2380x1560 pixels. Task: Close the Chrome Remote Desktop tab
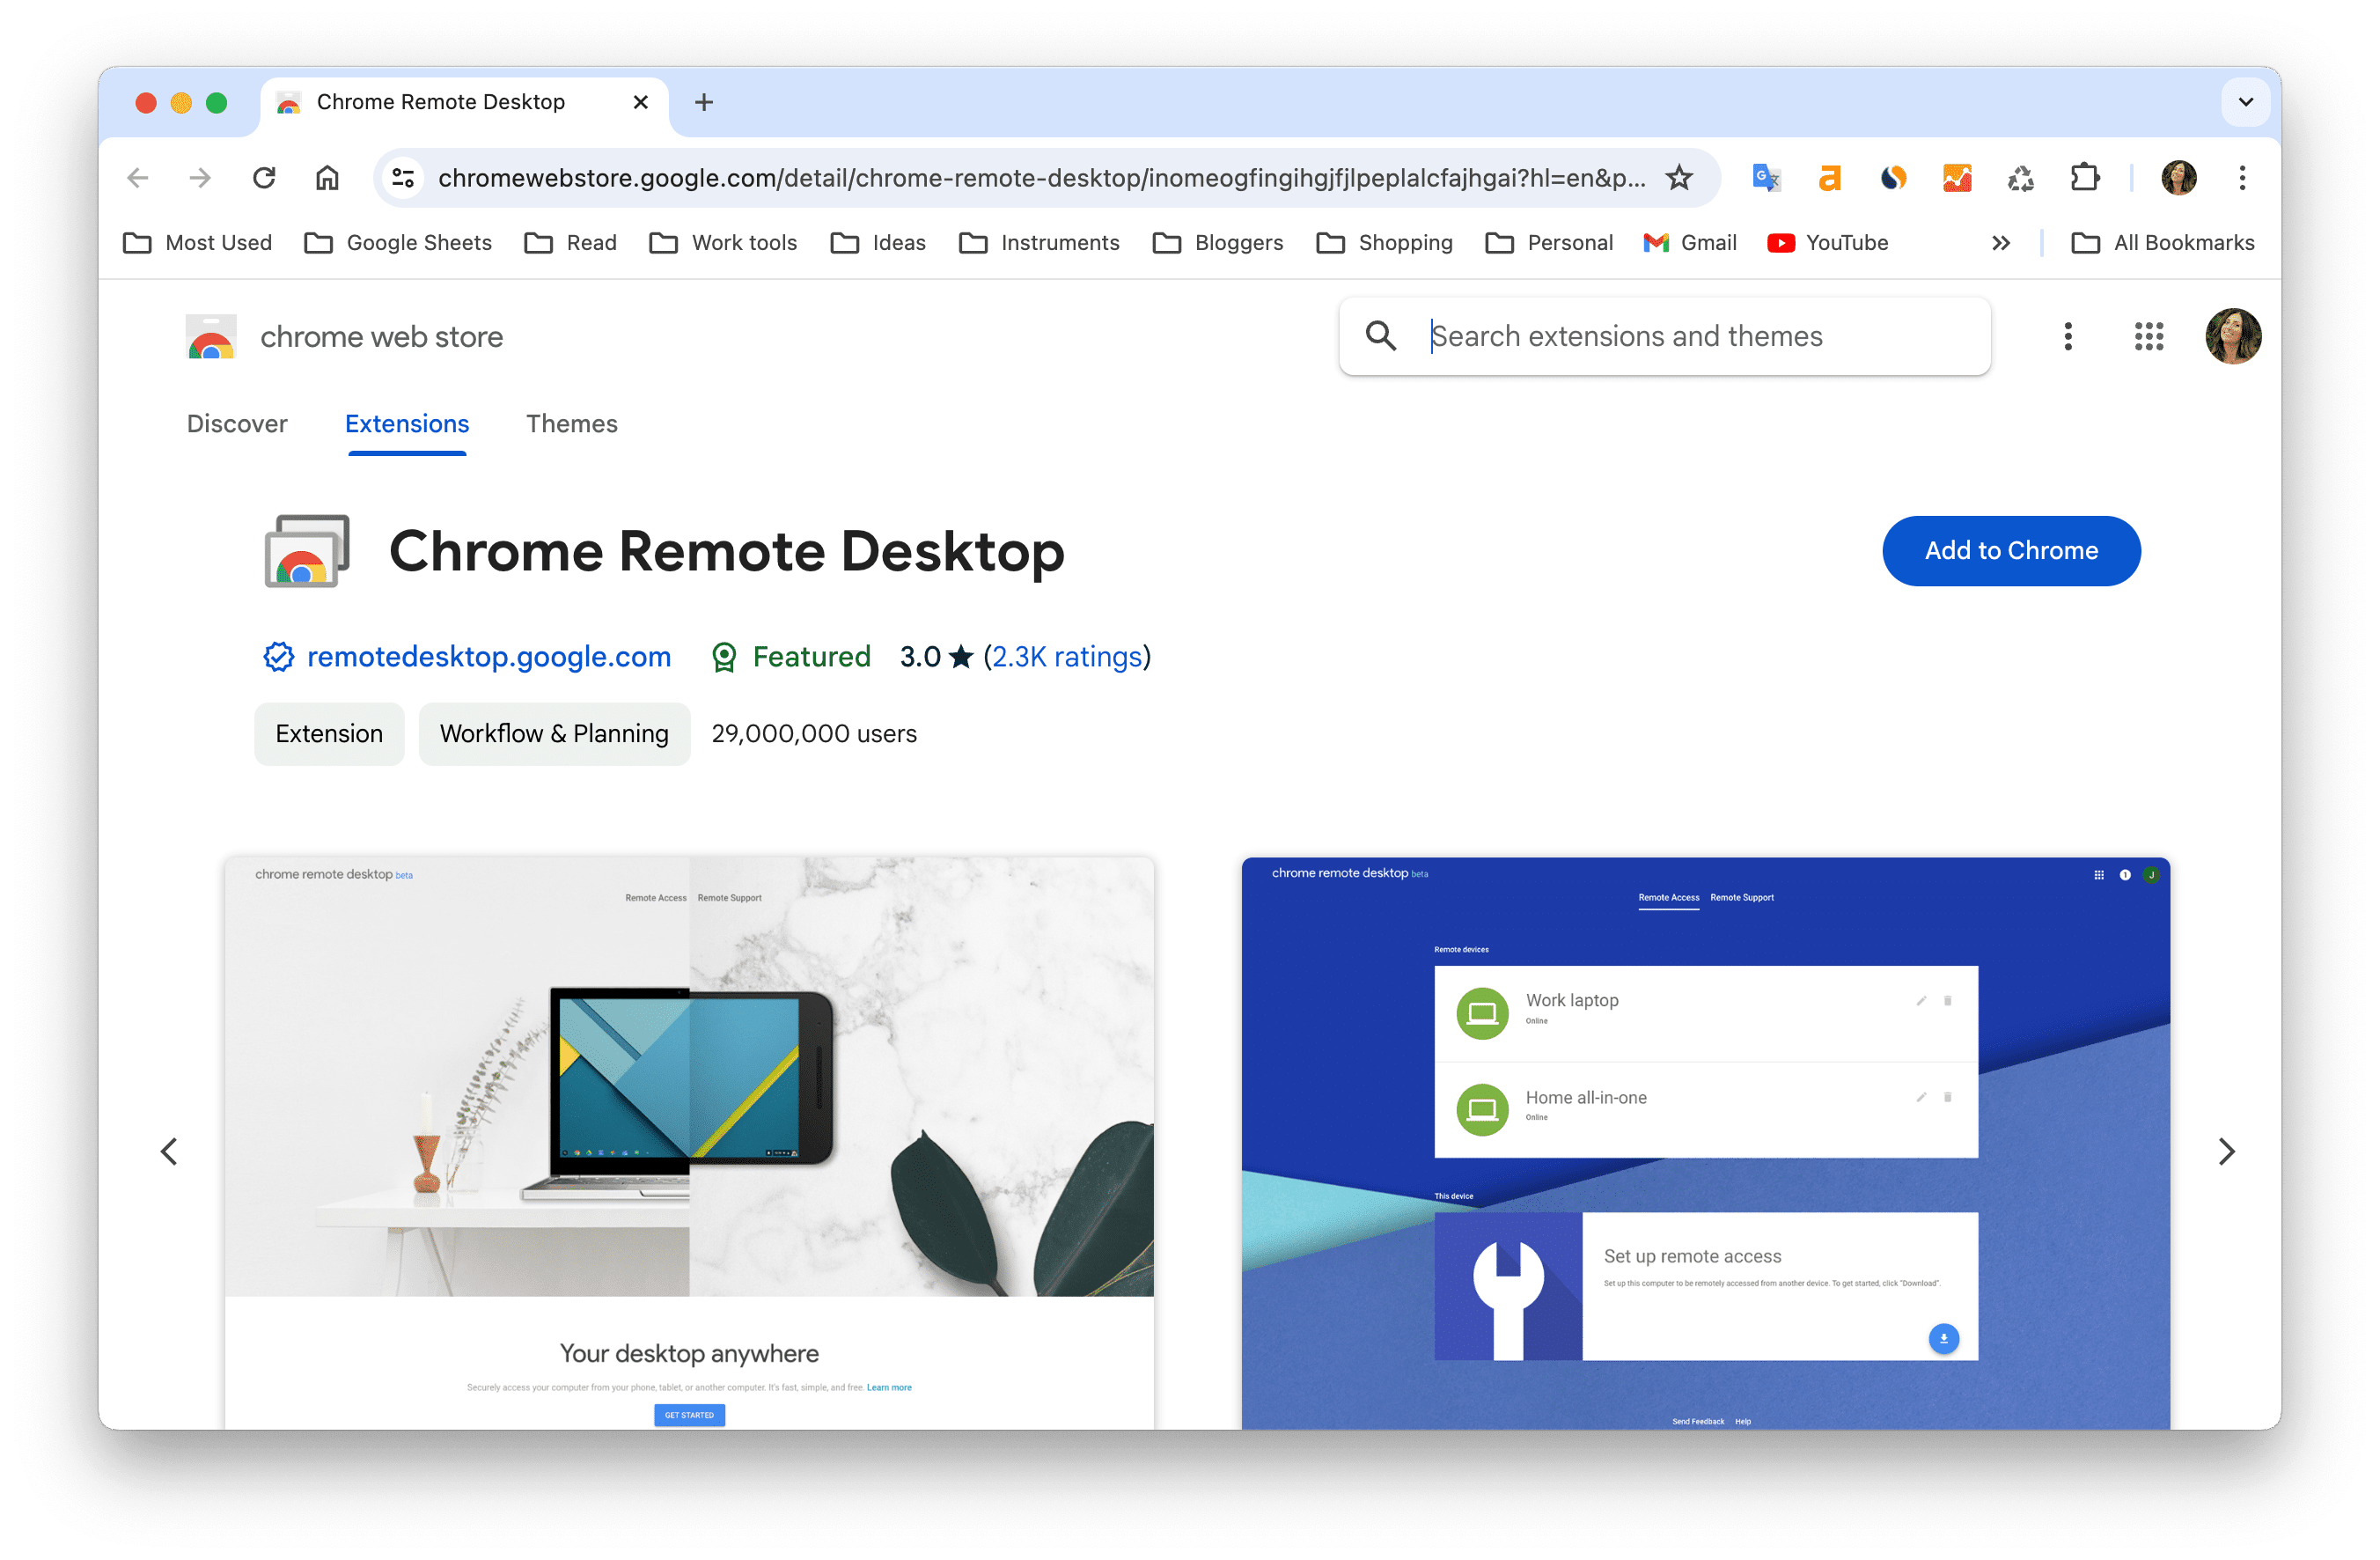click(641, 102)
